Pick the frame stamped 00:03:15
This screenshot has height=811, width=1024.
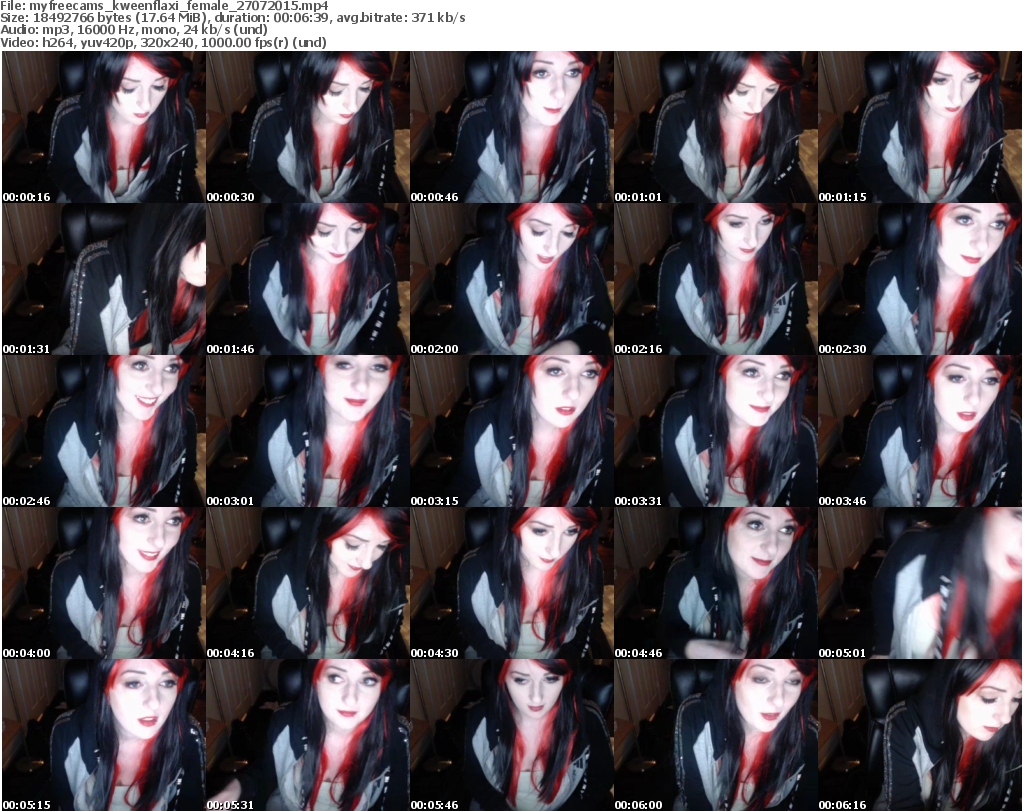pyautogui.click(x=512, y=432)
